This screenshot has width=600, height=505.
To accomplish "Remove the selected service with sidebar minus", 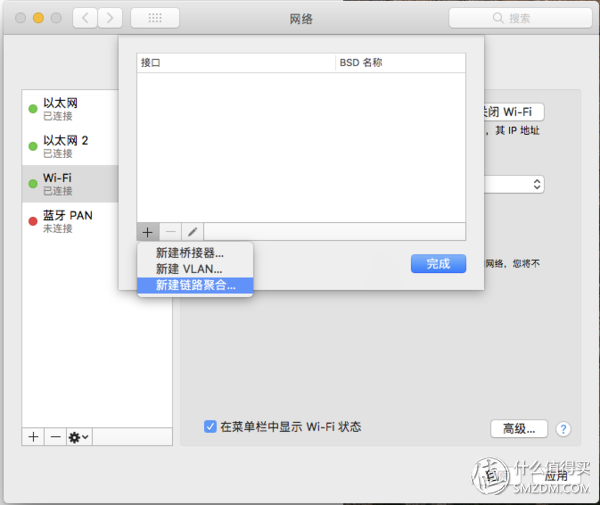I will click(x=55, y=437).
